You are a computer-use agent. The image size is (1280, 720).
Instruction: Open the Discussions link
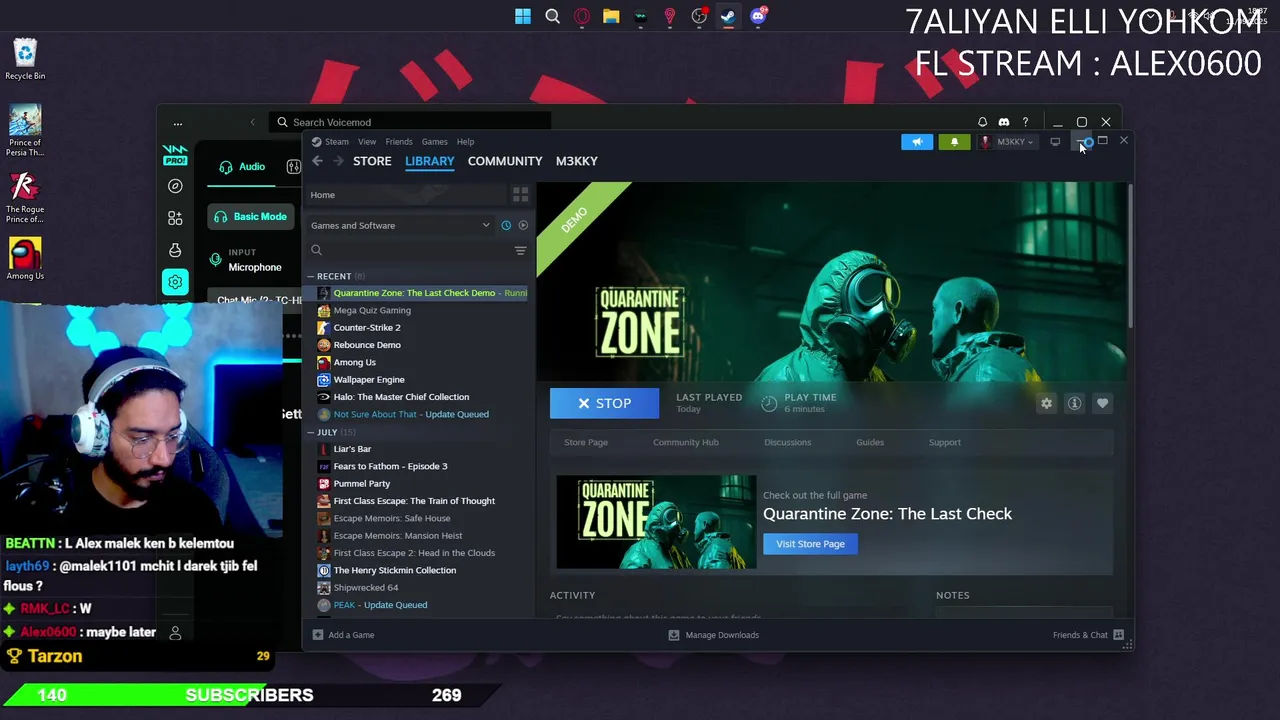tap(787, 442)
